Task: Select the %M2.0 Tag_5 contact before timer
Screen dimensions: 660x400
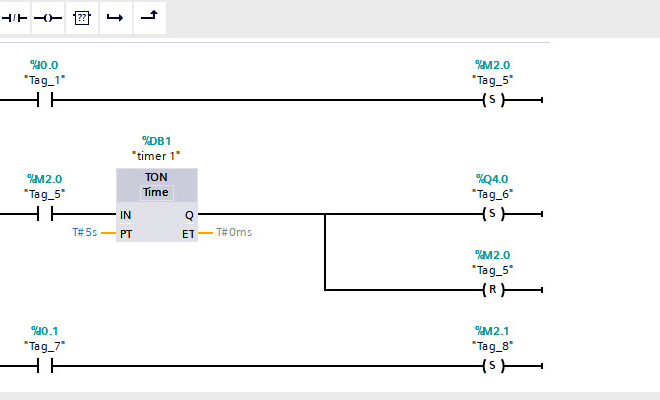Action: click(45, 214)
